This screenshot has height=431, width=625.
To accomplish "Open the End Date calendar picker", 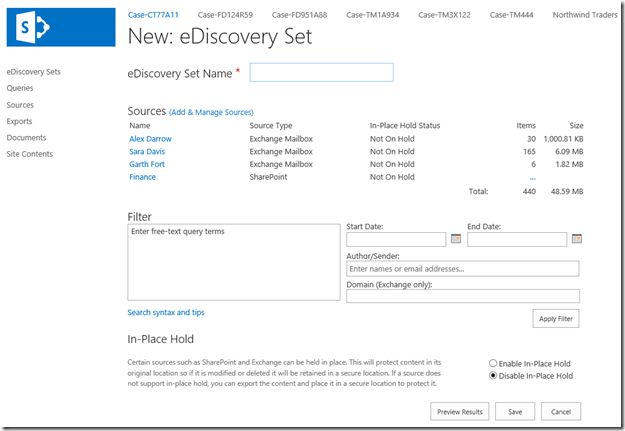I will click(576, 238).
